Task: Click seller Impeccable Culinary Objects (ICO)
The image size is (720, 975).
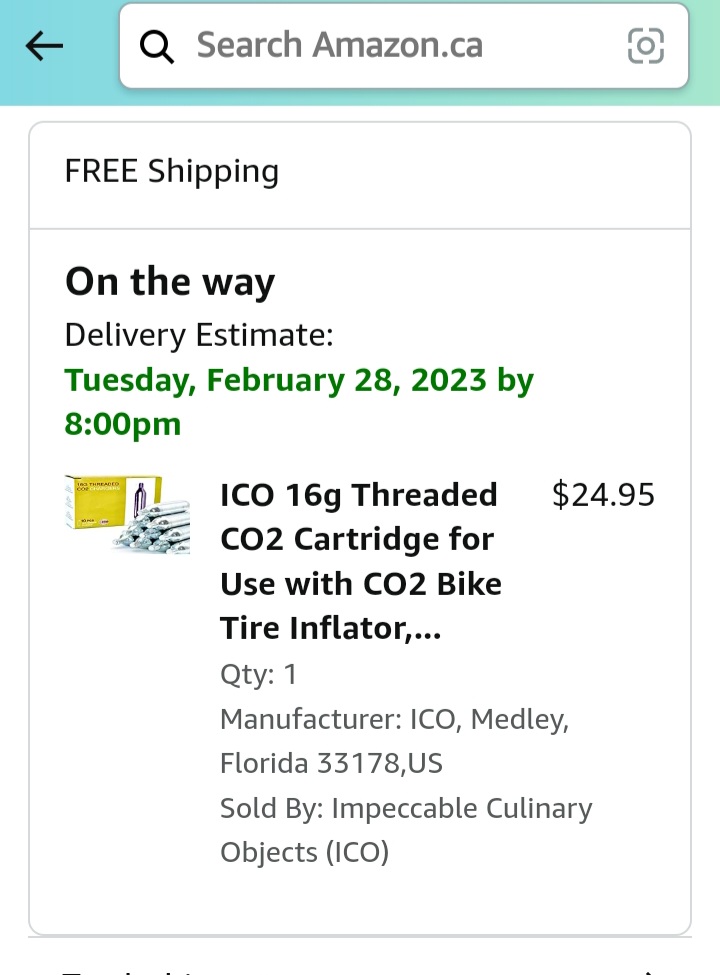Action: point(406,830)
